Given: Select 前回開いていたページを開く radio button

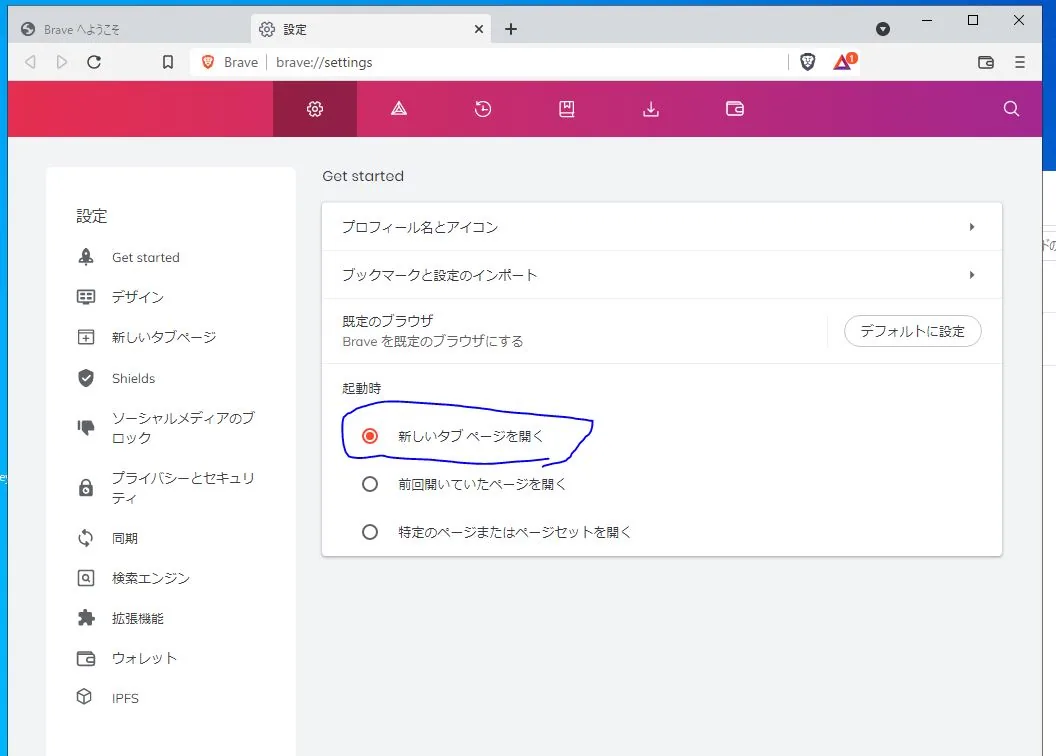Looking at the screenshot, I should coord(370,483).
